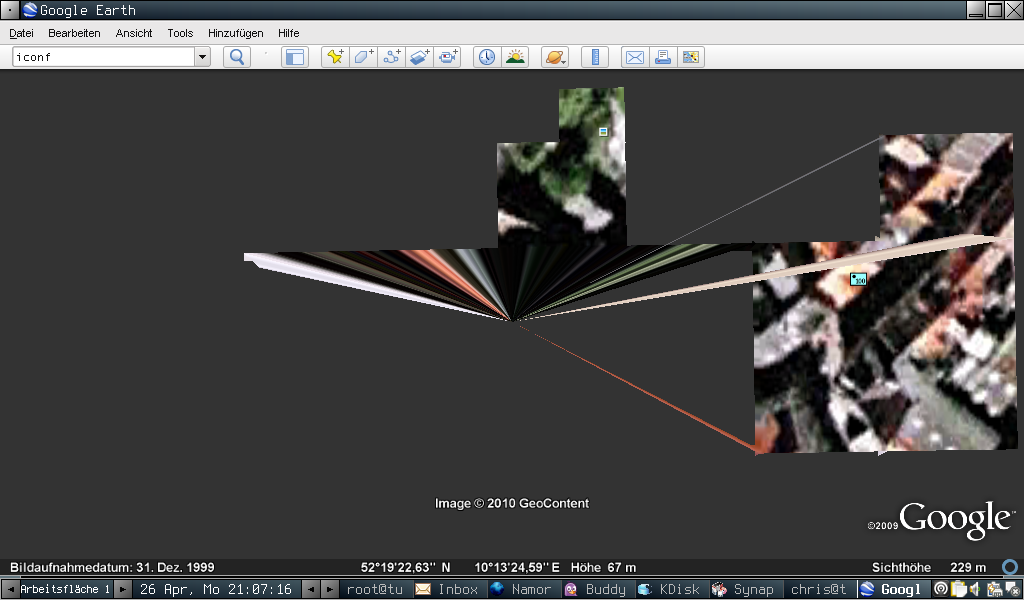Viewport: 1024px width, 600px height.
Task: Click the blue square placemark on green imagery
Action: pos(603,132)
